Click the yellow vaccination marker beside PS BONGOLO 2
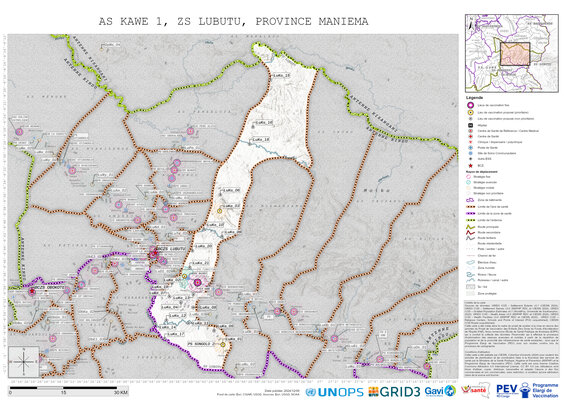The image size is (566, 400). (223, 344)
